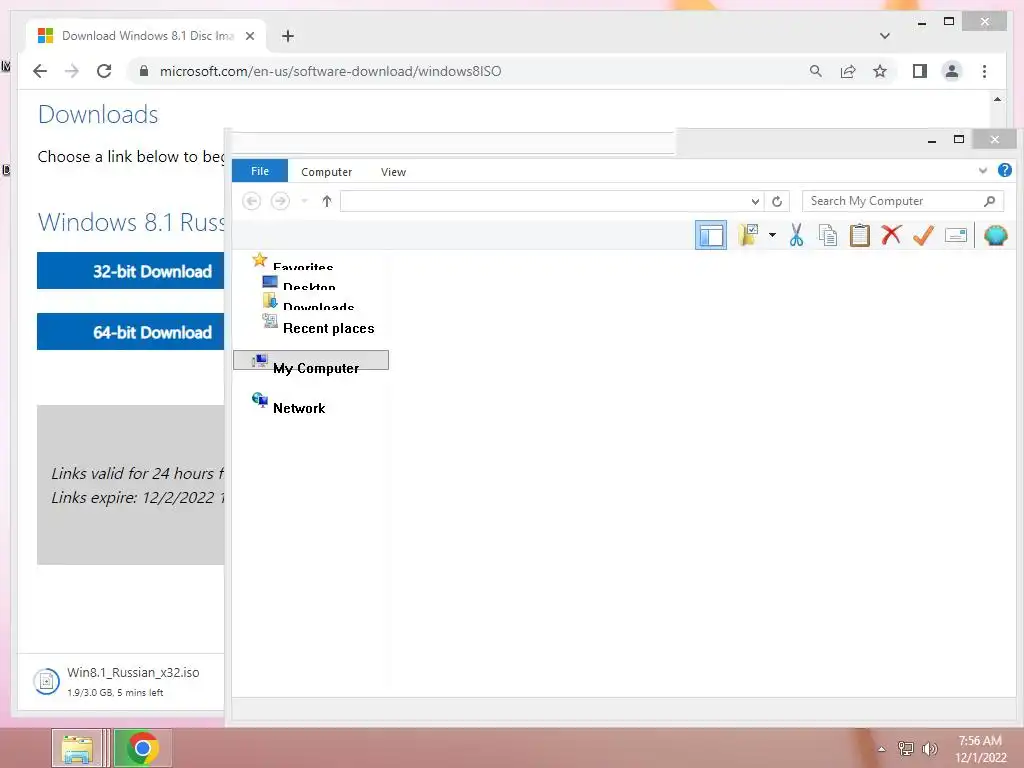Open the View ribbon tab
This screenshot has height=768, width=1024.
[x=393, y=172]
